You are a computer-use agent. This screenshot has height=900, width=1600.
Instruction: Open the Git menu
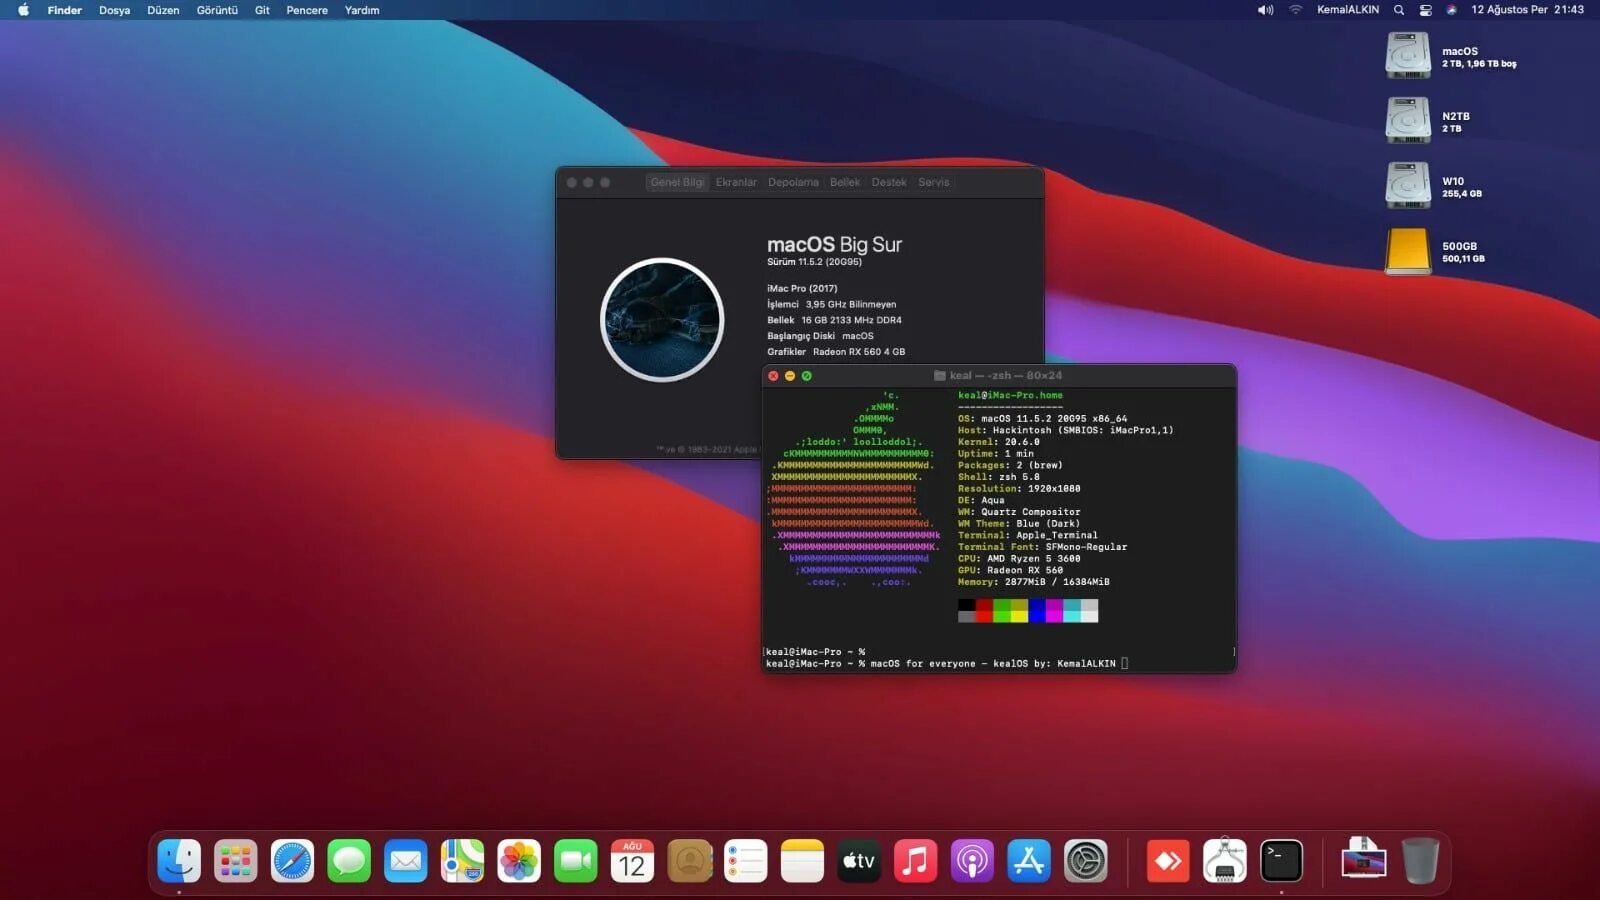pos(262,10)
